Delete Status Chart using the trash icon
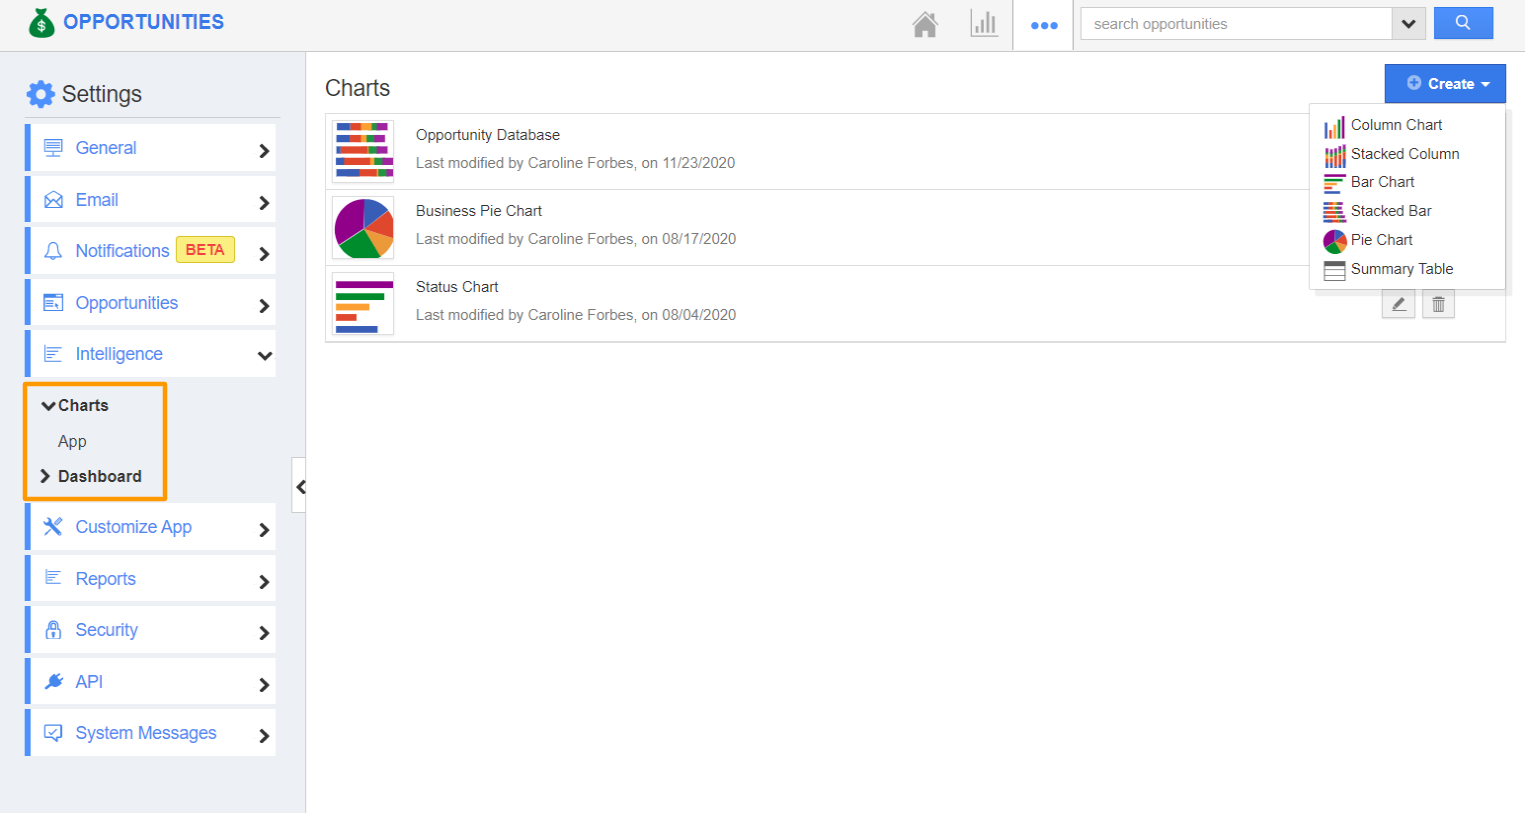The image size is (1525, 813). pyautogui.click(x=1438, y=303)
